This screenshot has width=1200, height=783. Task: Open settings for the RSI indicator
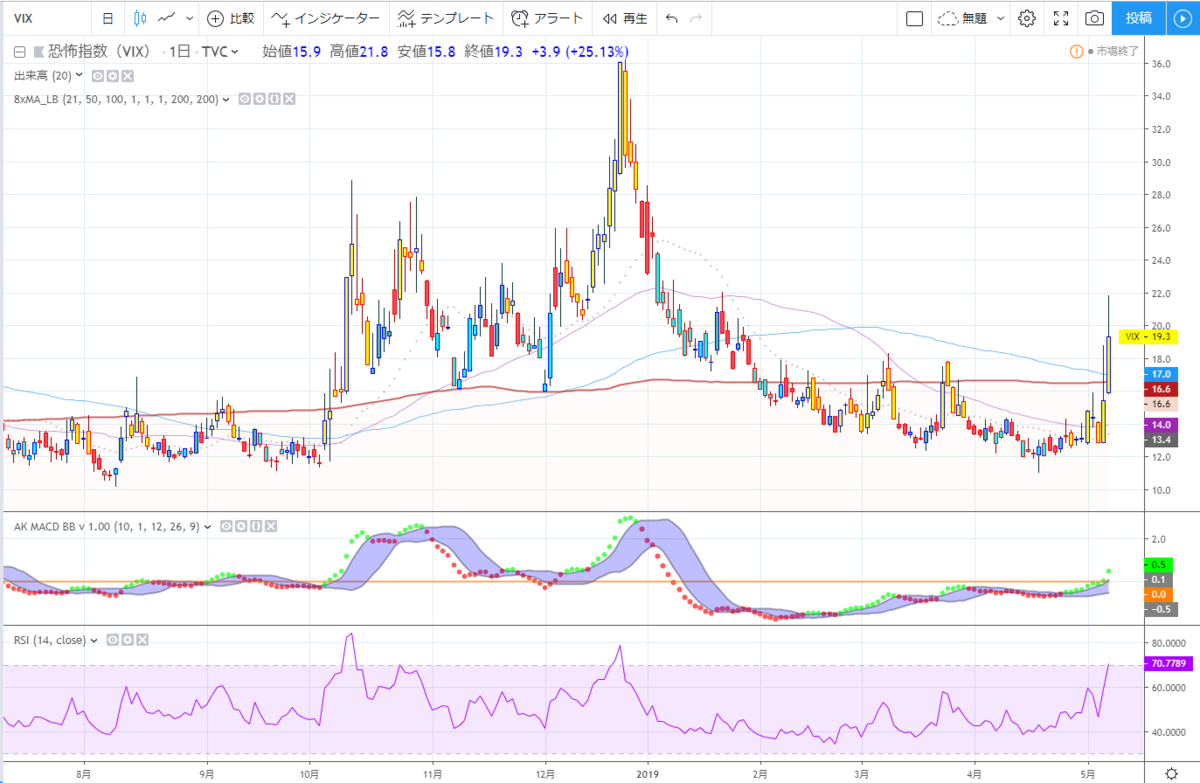[129, 639]
